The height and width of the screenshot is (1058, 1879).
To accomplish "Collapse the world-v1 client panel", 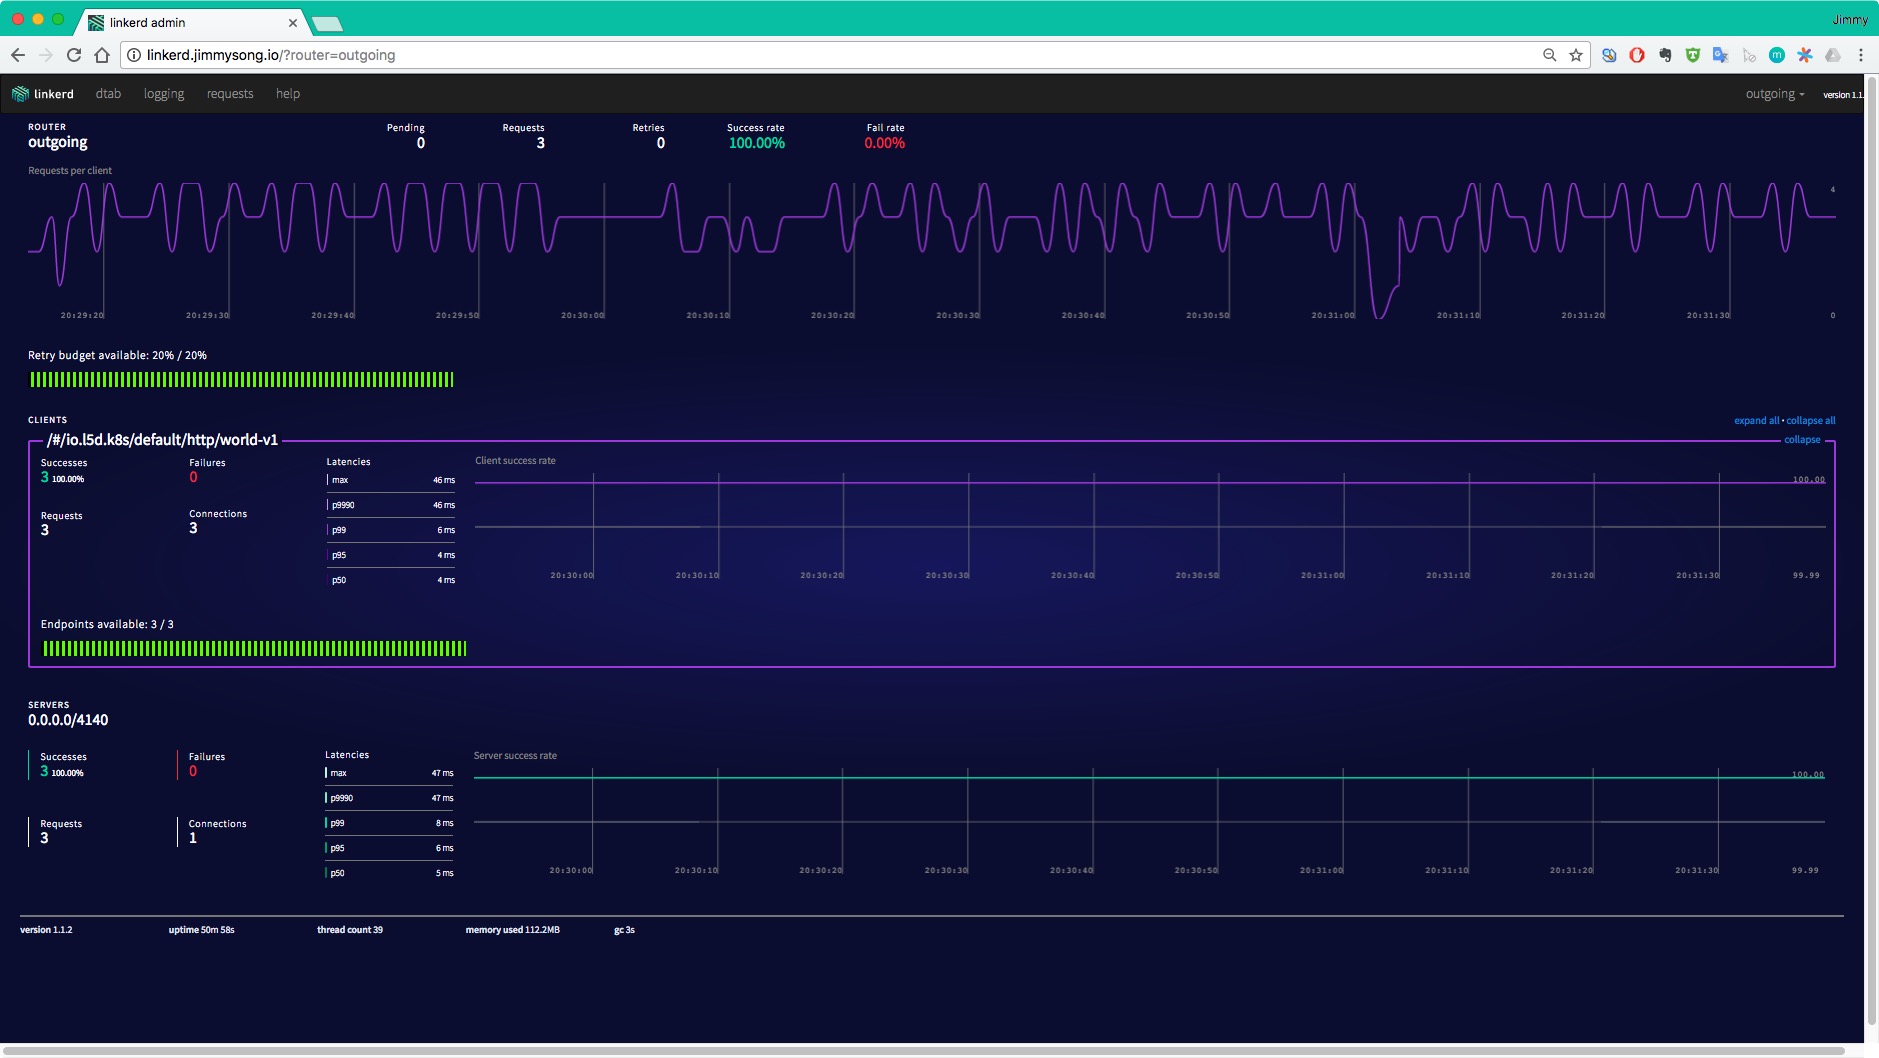I will 1803,439.
